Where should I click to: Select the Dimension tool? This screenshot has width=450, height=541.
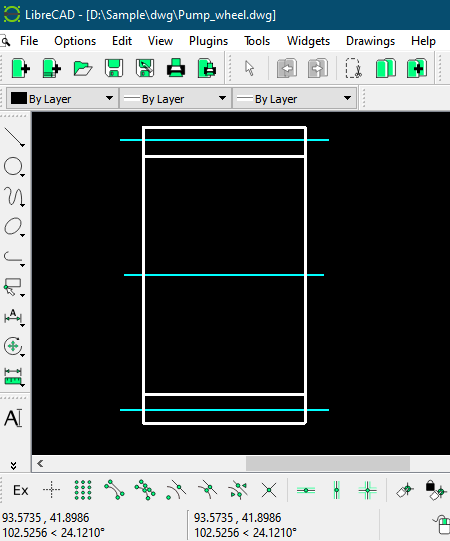point(14,317)
